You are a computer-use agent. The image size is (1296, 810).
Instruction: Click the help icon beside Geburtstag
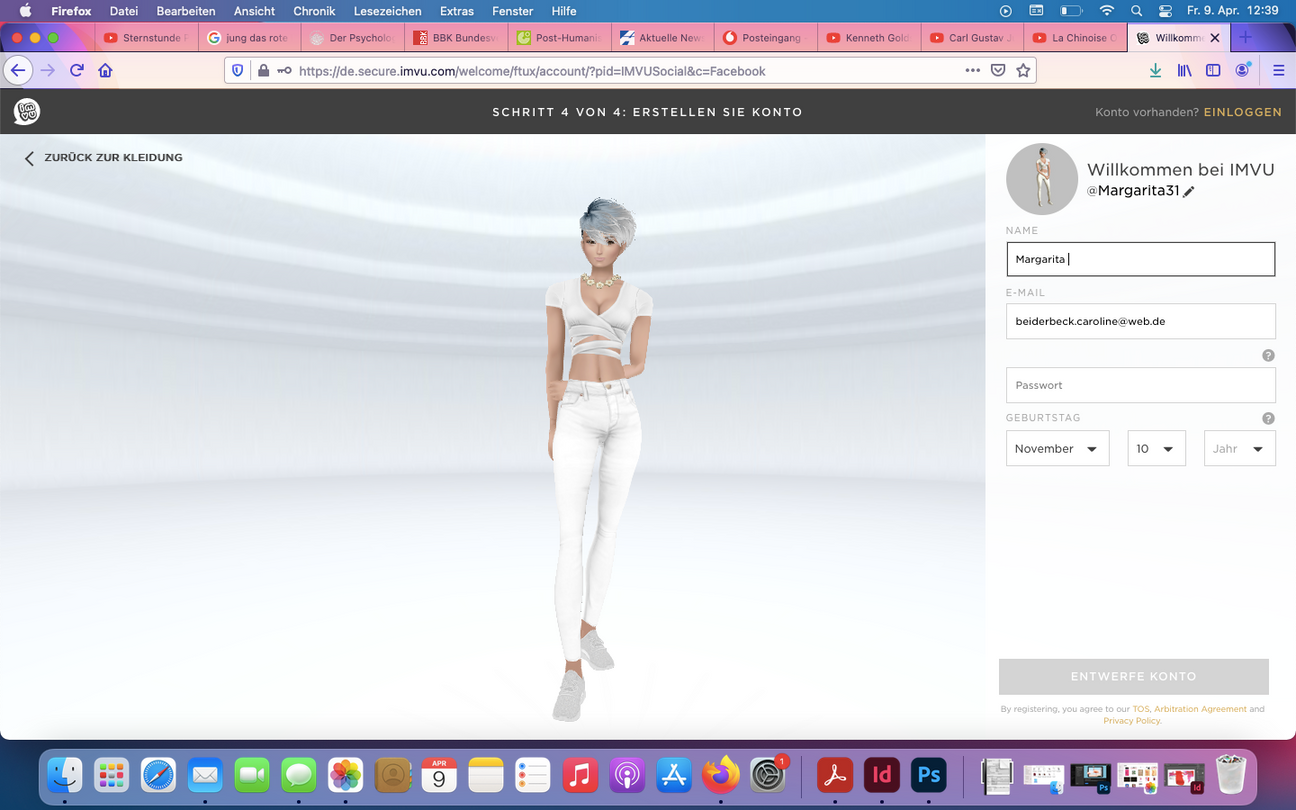(x=1268, y=419)
